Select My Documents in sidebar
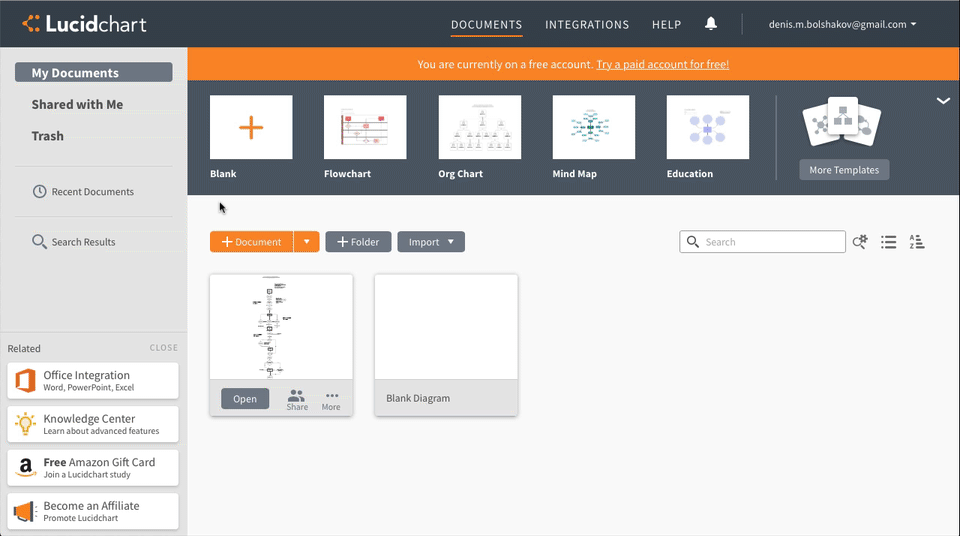 (94, 72)
